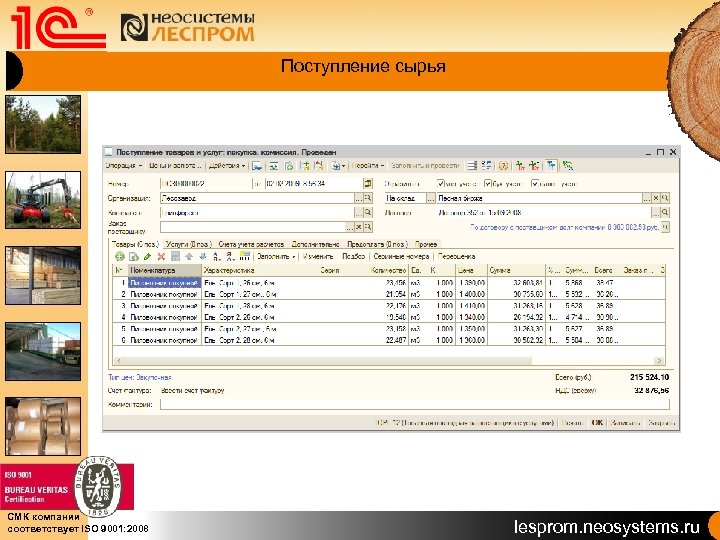Click ellipsis selector next to На склад
The image size is (720, 540).
coord(430,198)
